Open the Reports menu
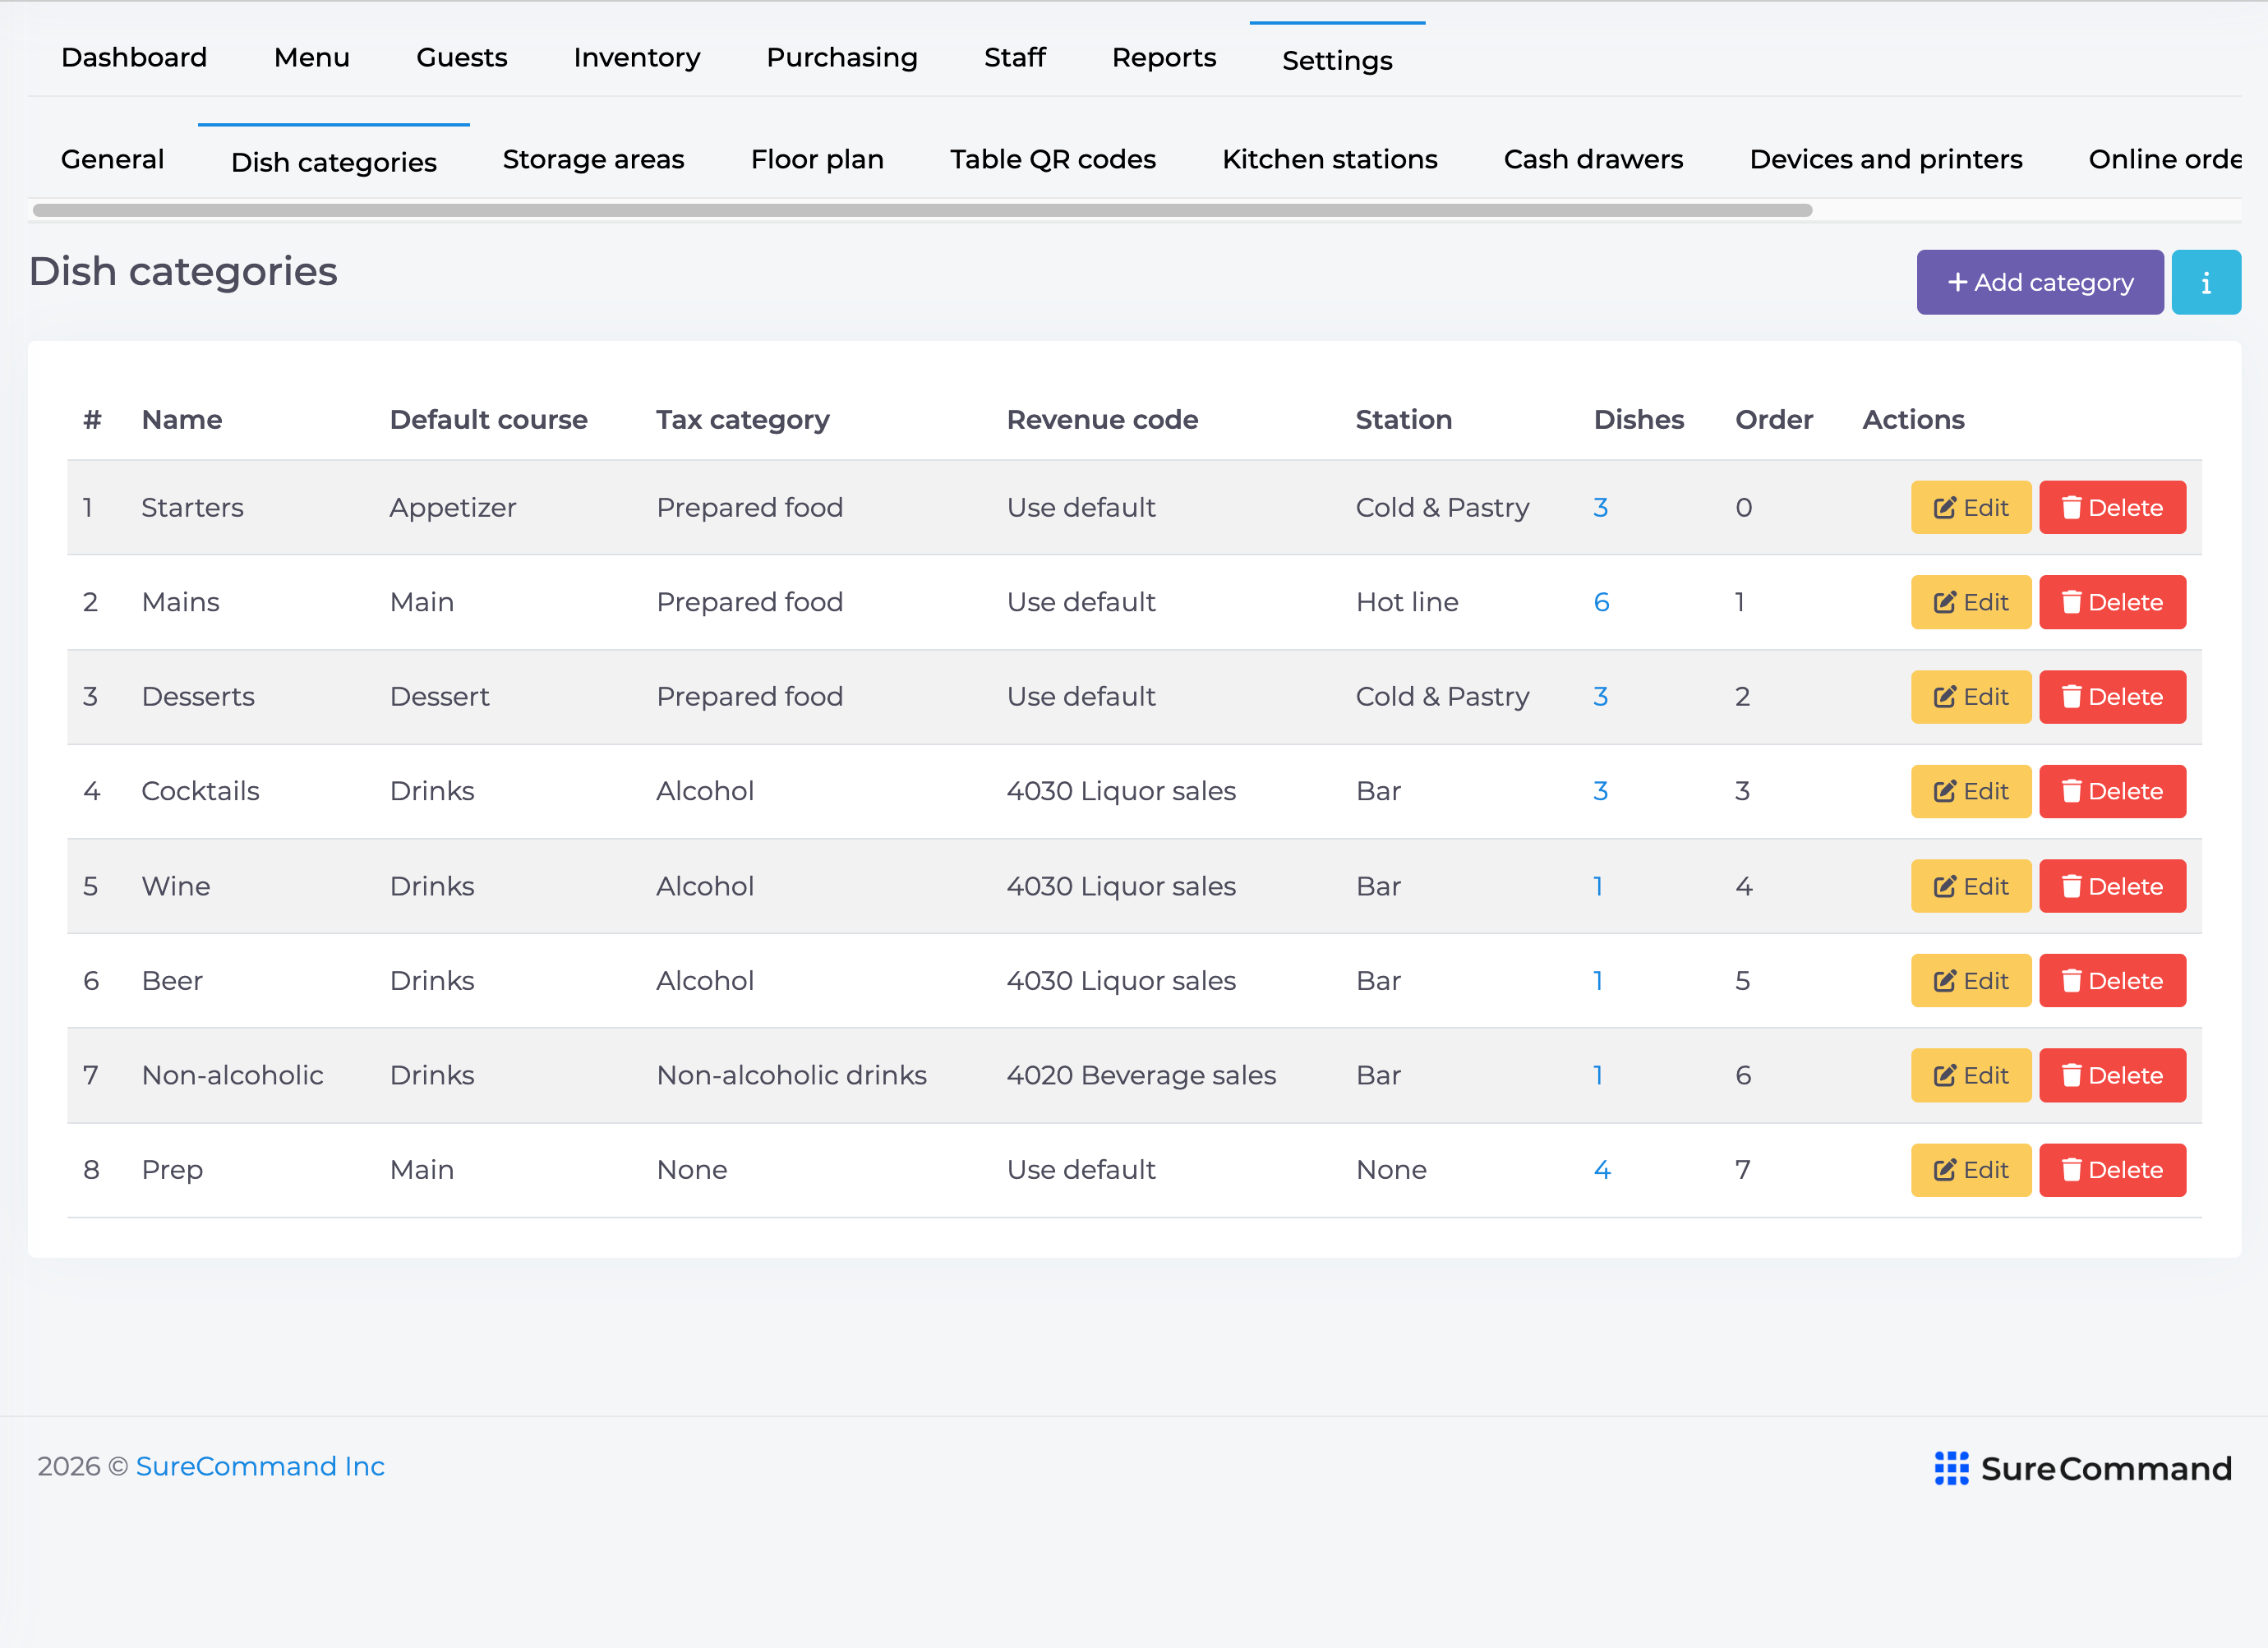 click(1163, 58)
